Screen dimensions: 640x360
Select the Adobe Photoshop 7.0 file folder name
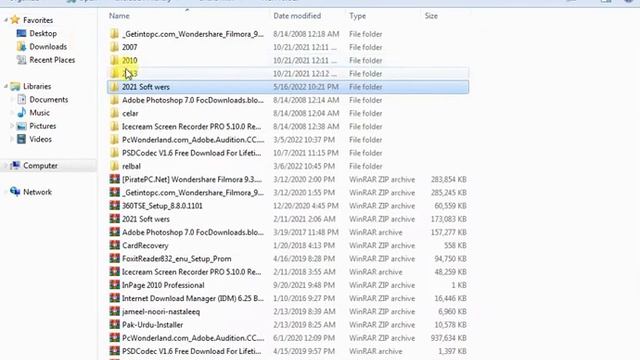193,100
